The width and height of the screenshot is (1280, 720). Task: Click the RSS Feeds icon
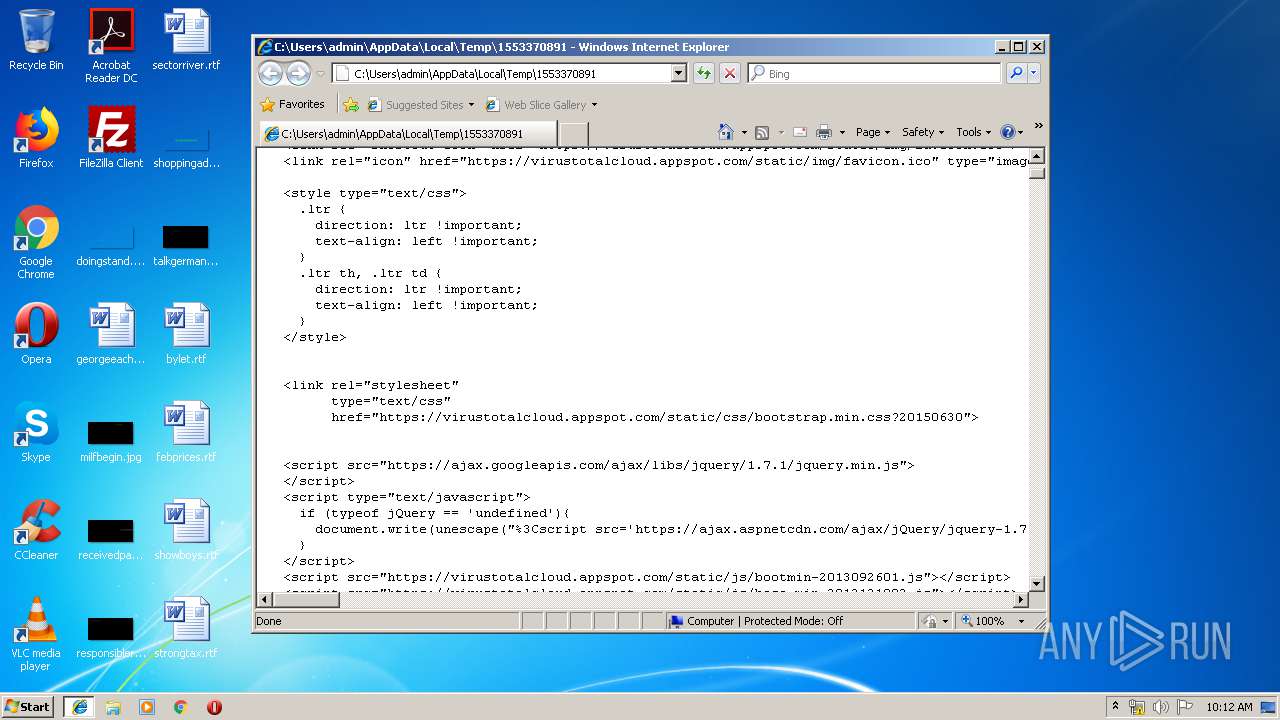point(762,132)
